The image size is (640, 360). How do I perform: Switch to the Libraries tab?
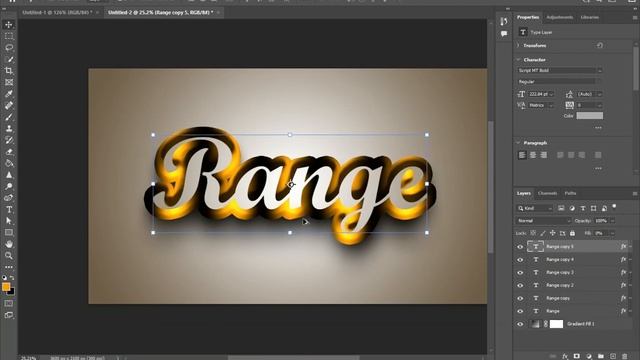(x=589, y=17)
